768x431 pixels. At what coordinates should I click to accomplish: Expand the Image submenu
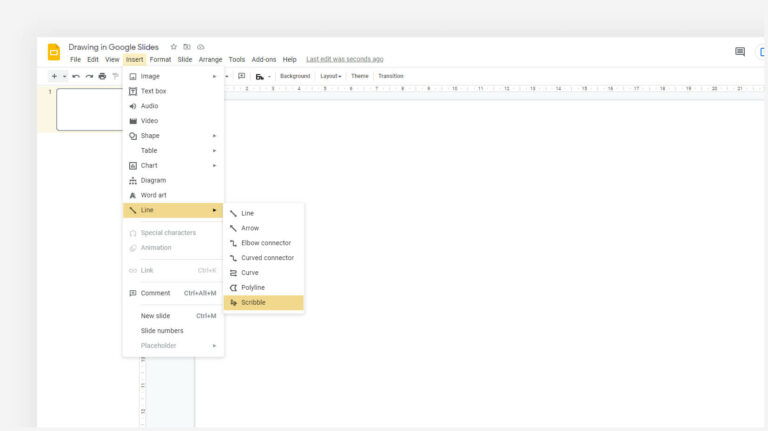click(173, 76)
